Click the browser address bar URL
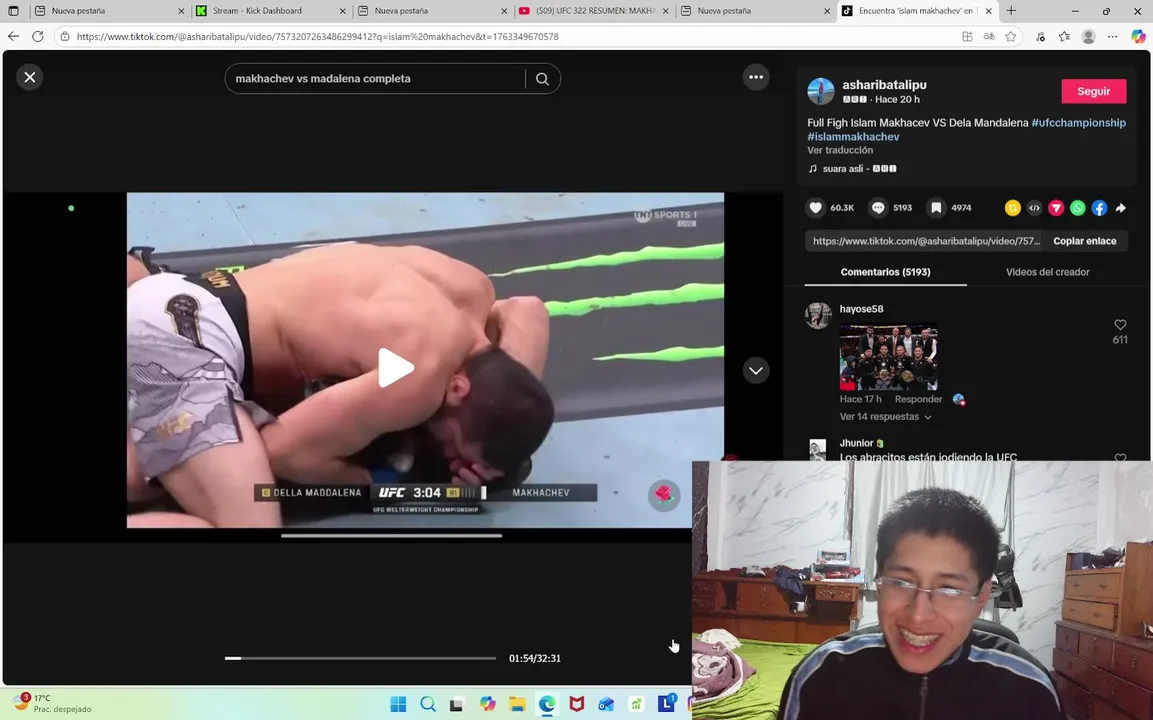The image size is (1153, 720). tap(317, 37)
